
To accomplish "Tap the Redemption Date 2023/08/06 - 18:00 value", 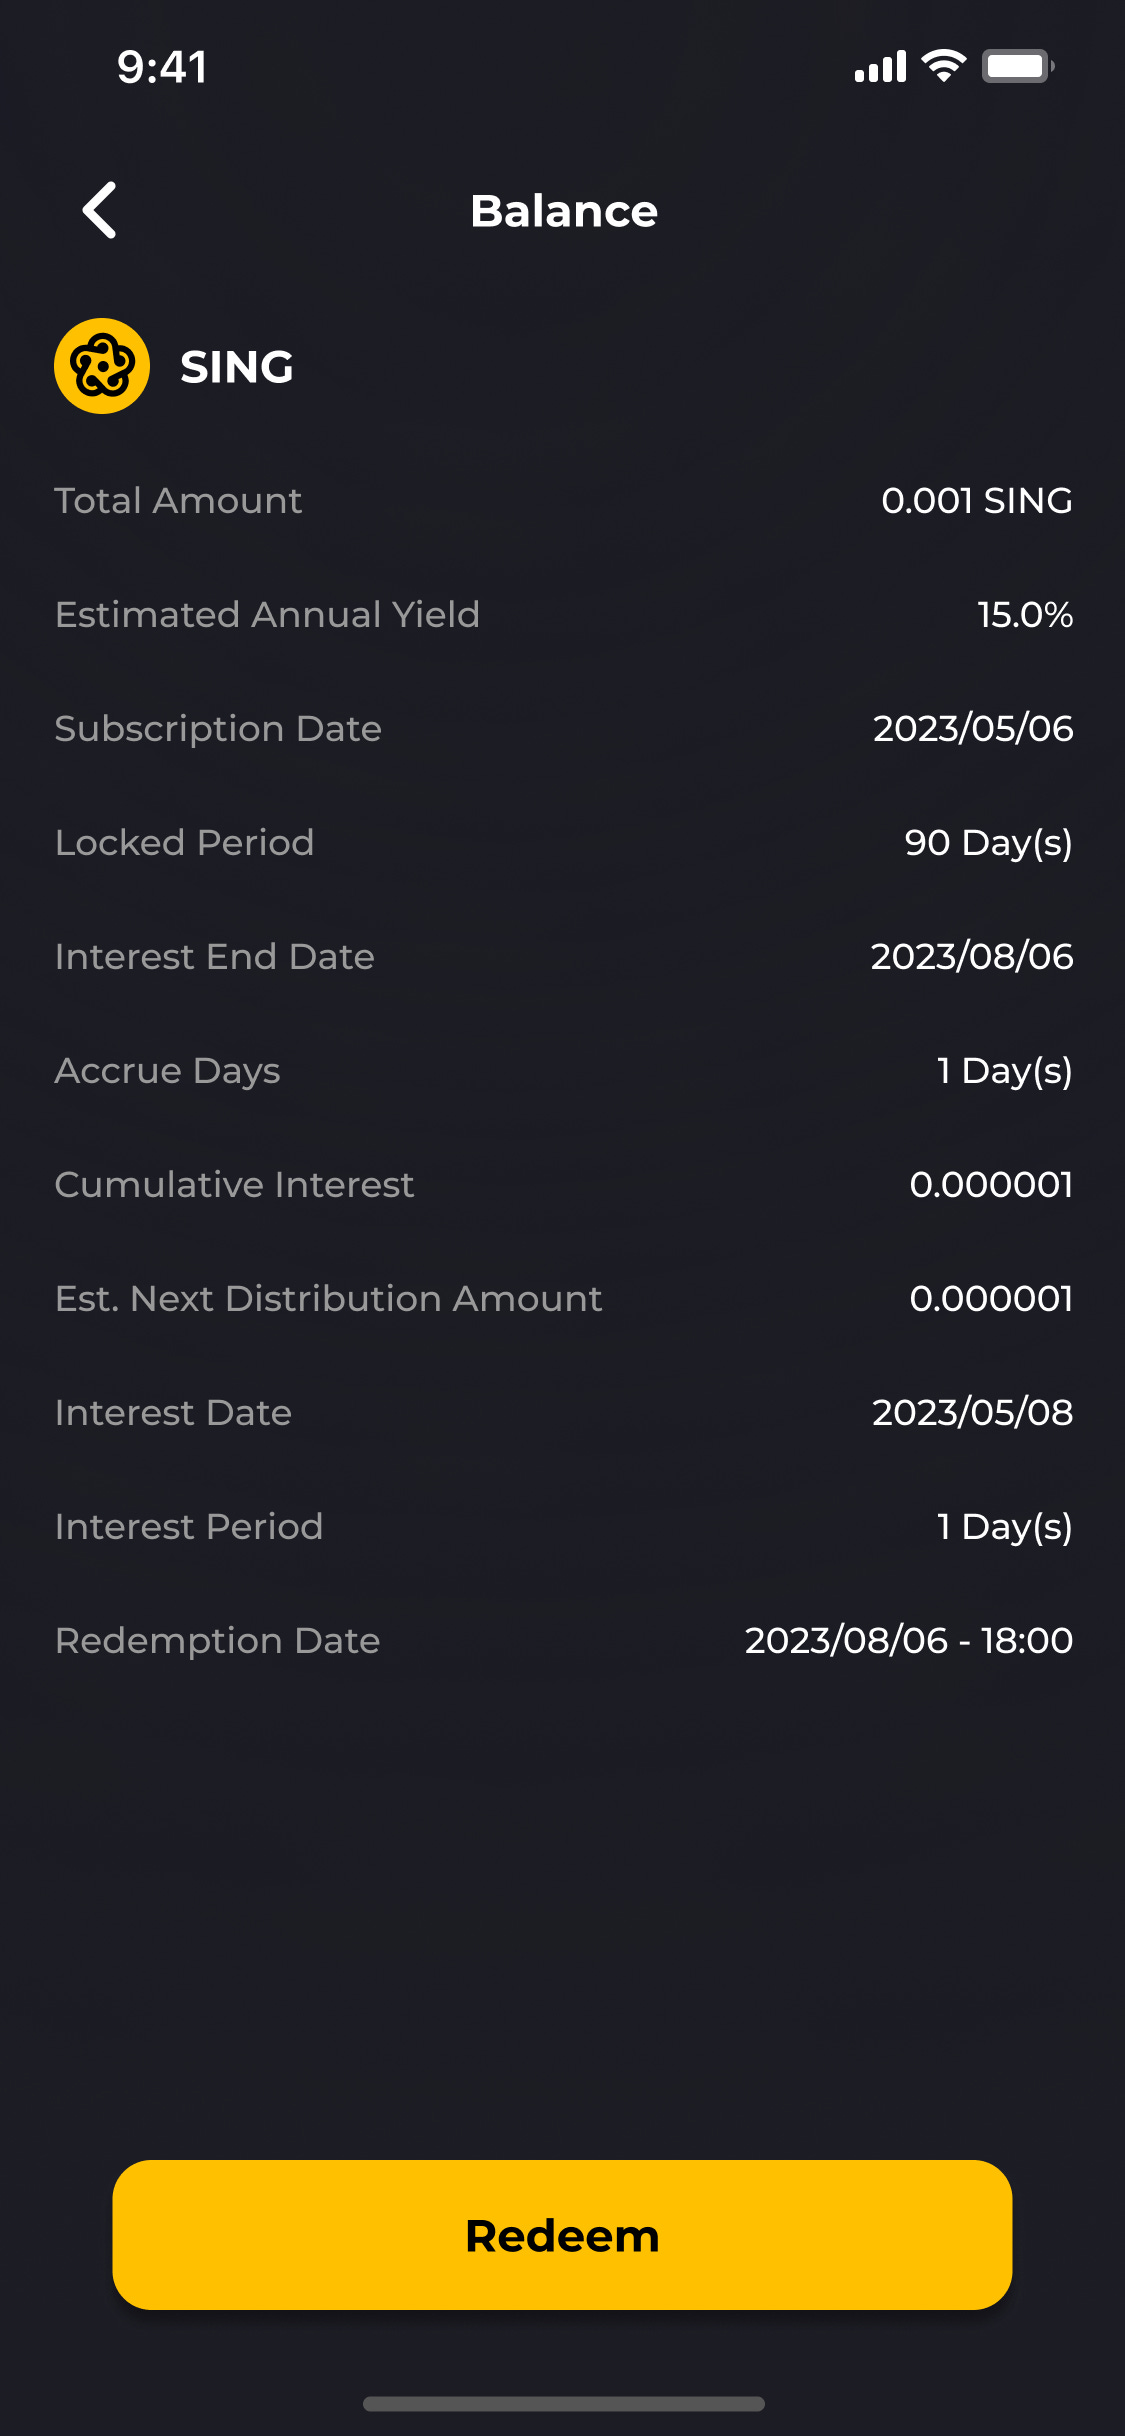I will point(908,1640).
